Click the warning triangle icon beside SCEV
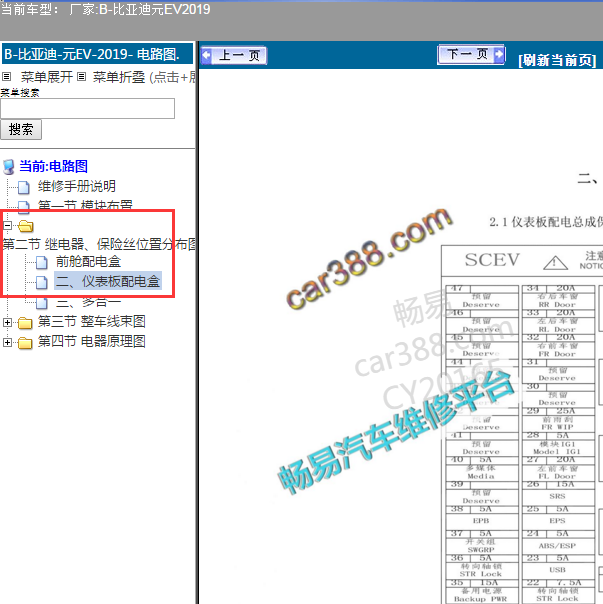Screen dimensions: 603x604 555,263
